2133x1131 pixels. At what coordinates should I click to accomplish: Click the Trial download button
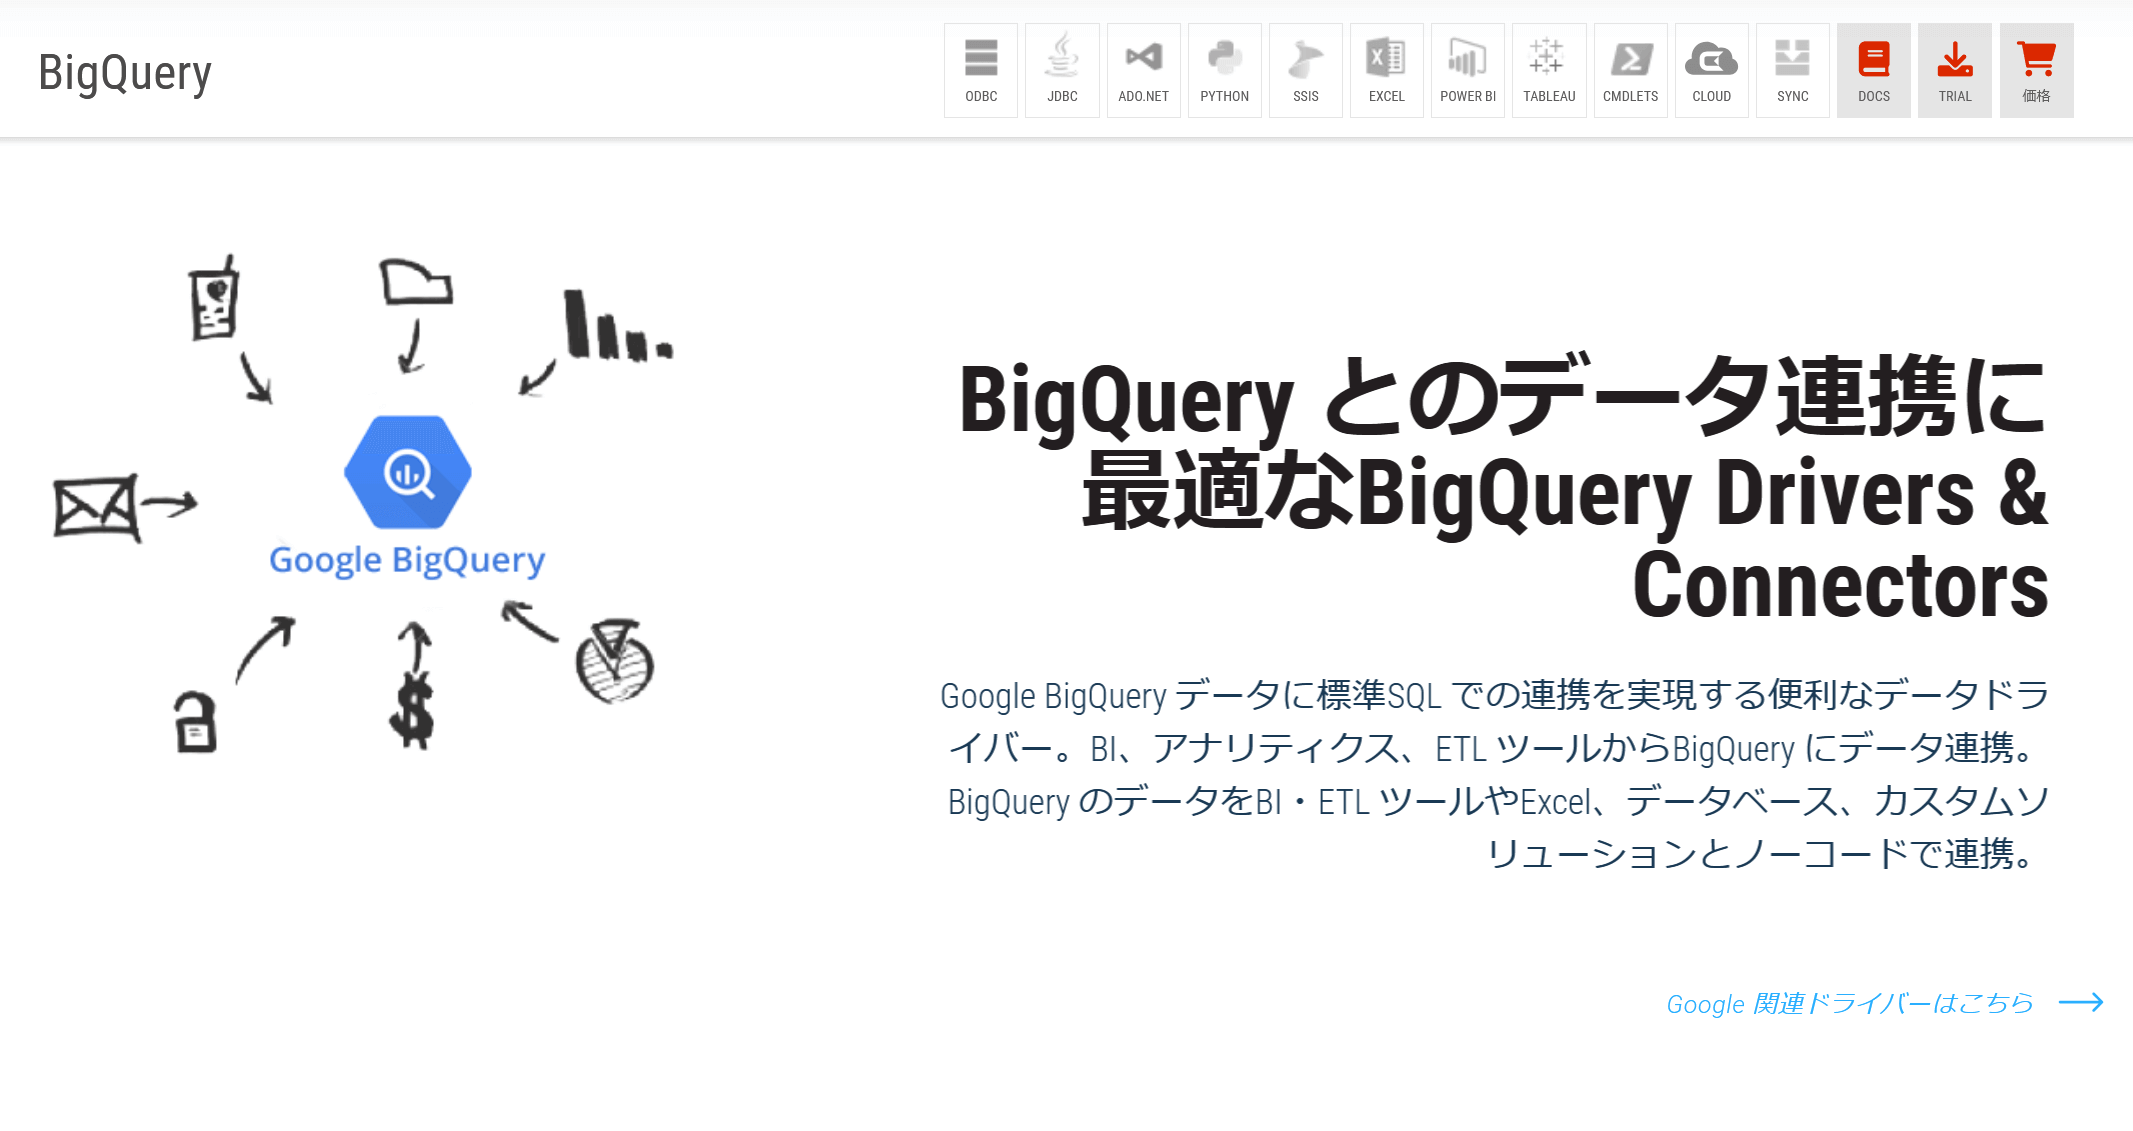tap(1954, 70)
